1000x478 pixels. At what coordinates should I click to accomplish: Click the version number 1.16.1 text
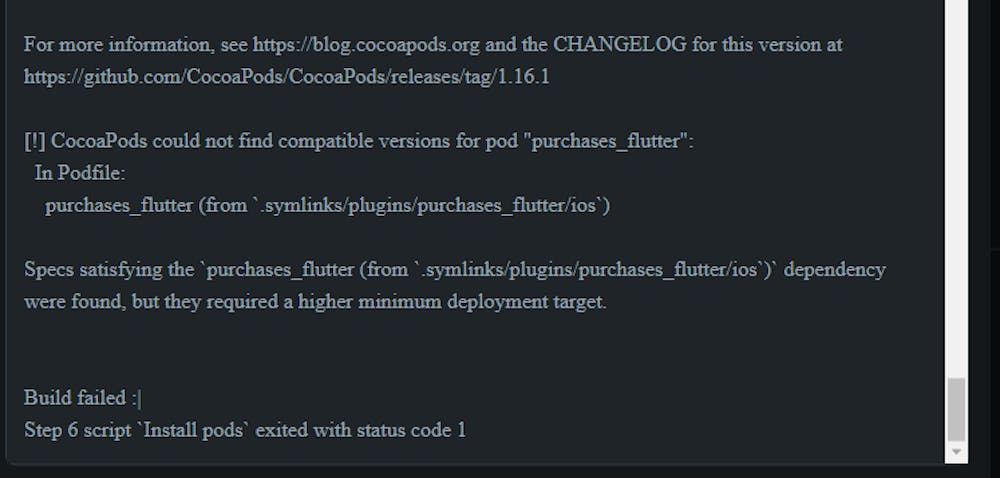tap(524, 77)
